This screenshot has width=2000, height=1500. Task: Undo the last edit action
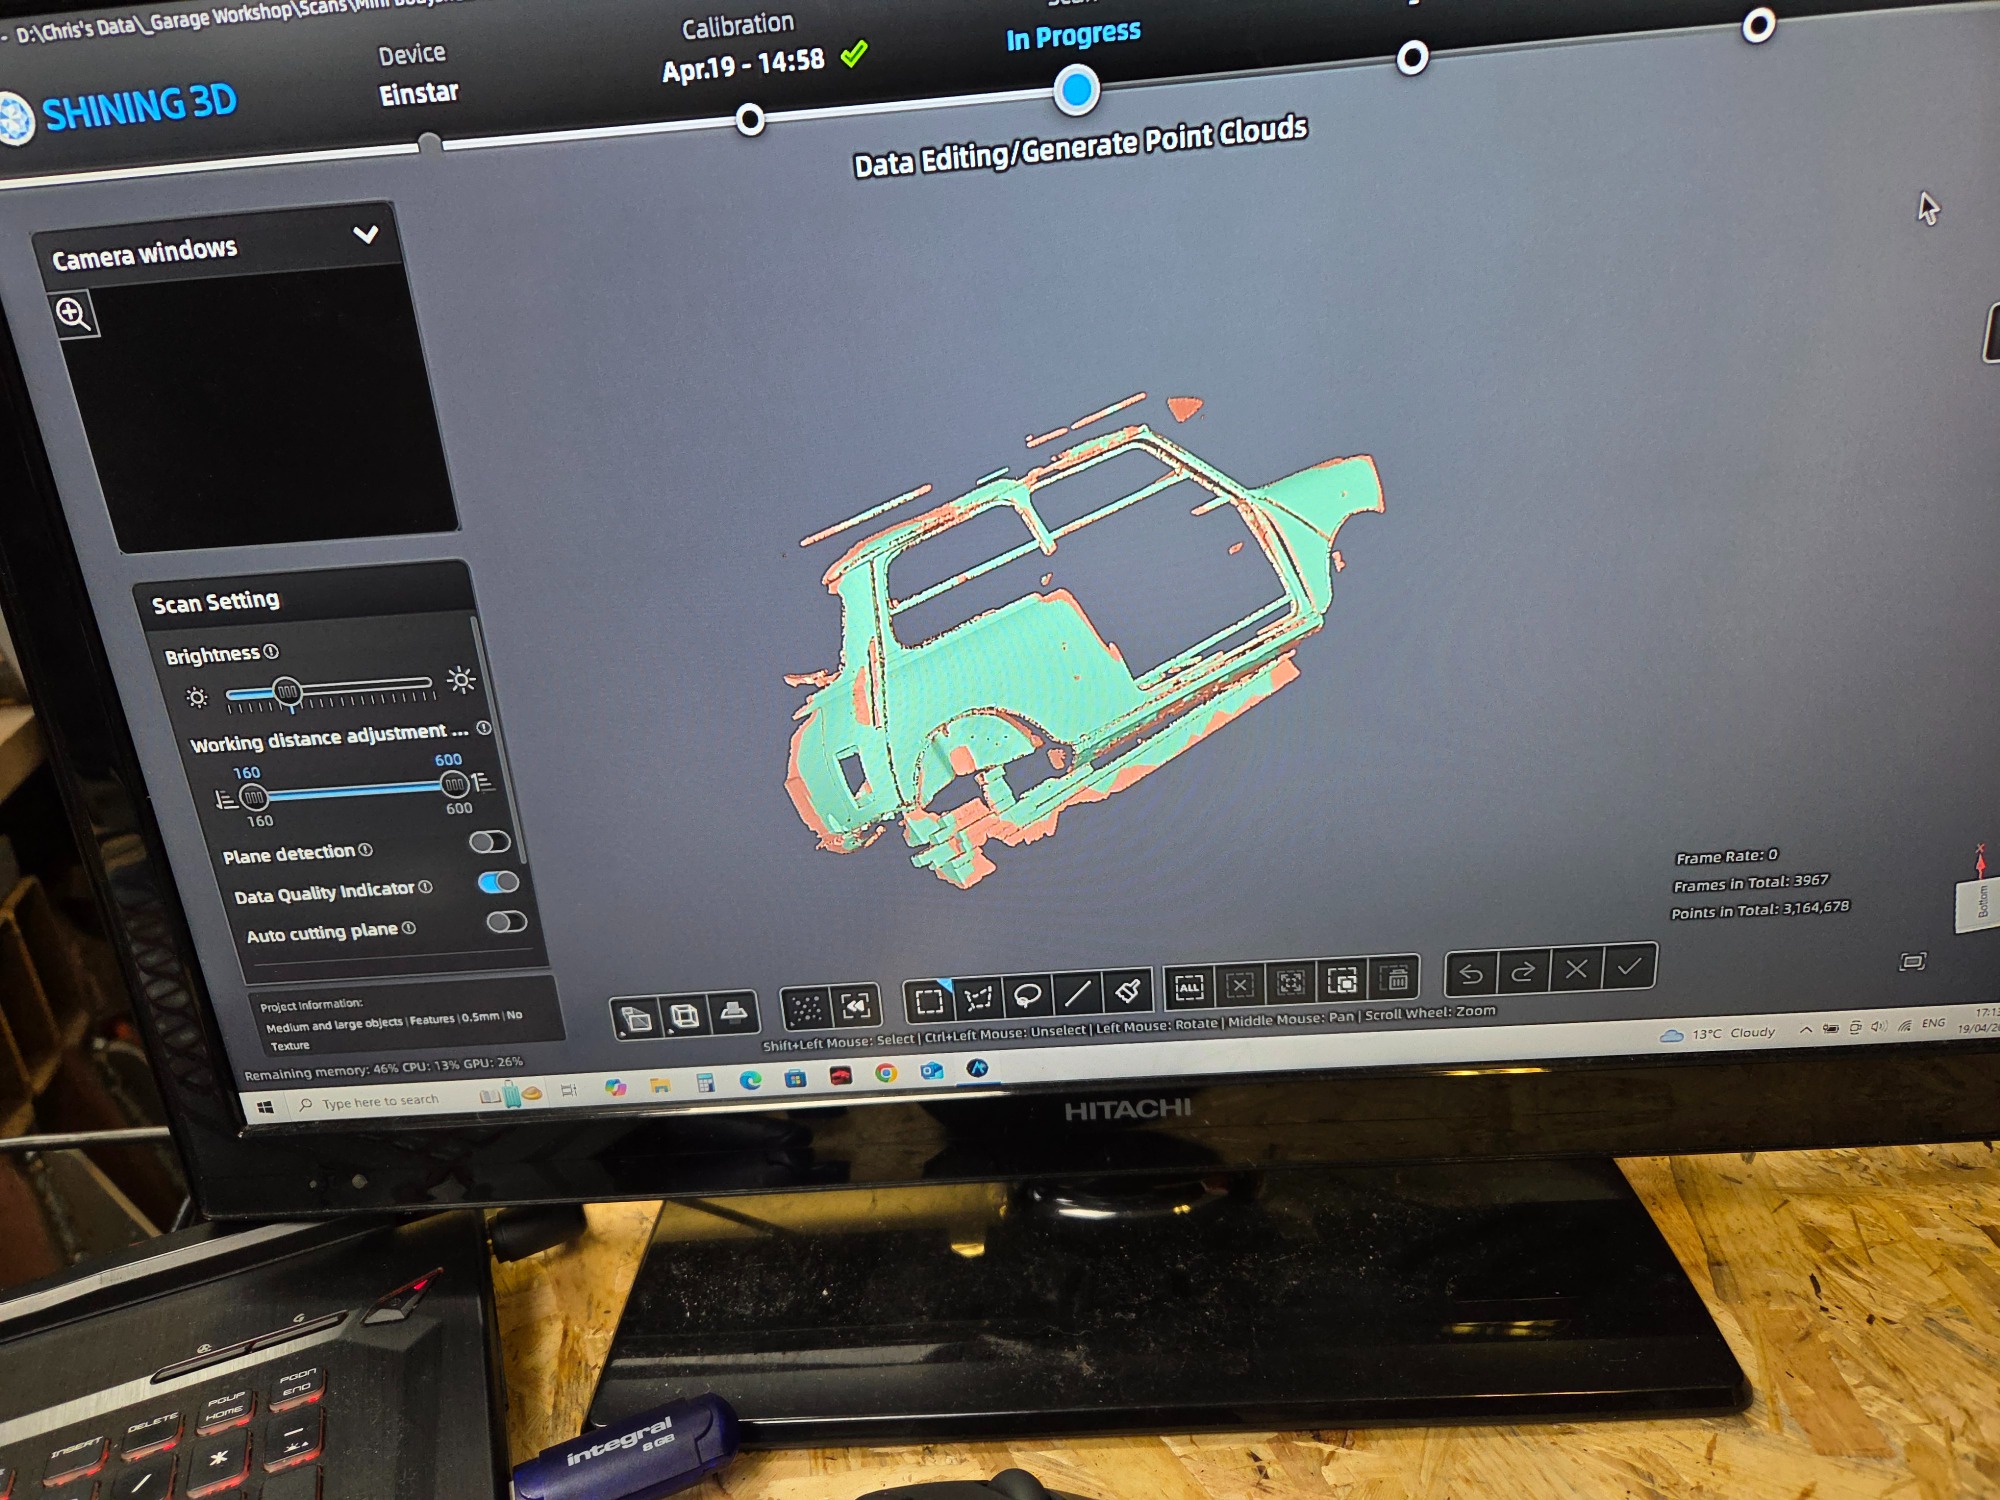pos(1471,973)
